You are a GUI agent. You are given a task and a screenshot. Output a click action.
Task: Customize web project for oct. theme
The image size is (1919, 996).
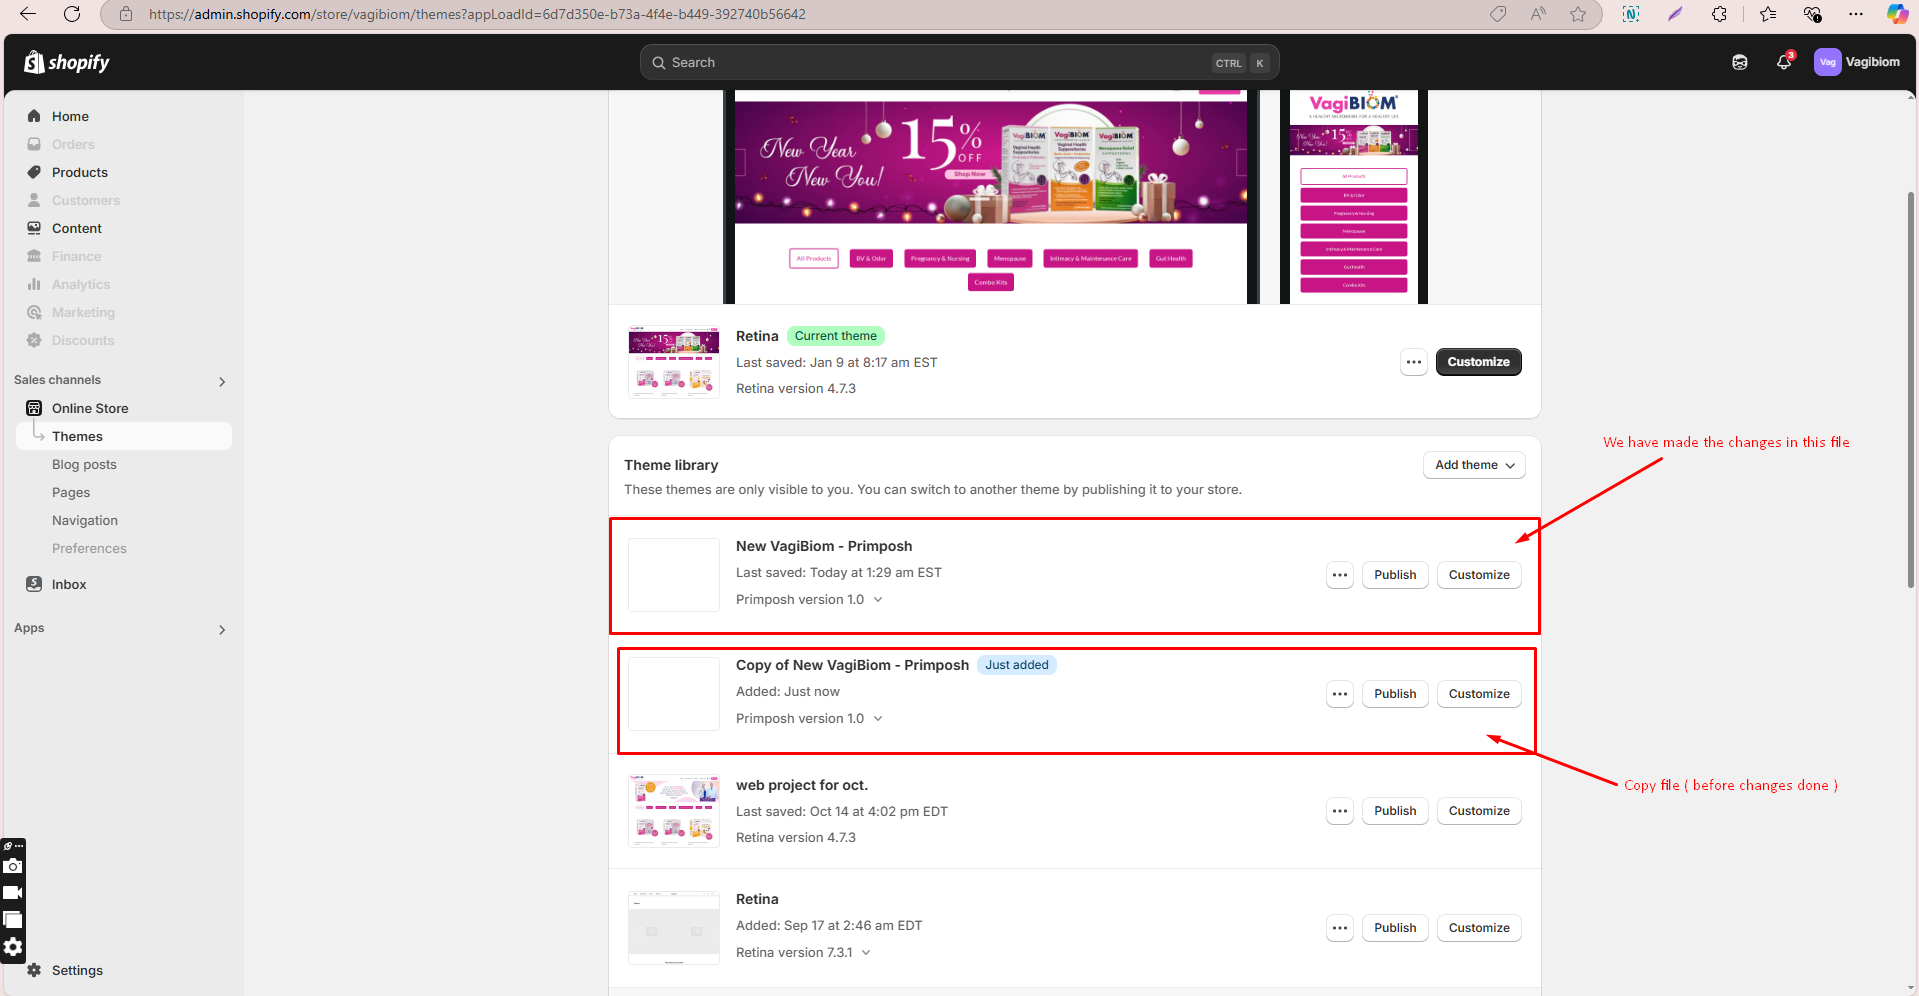(x=1479, y=811)
